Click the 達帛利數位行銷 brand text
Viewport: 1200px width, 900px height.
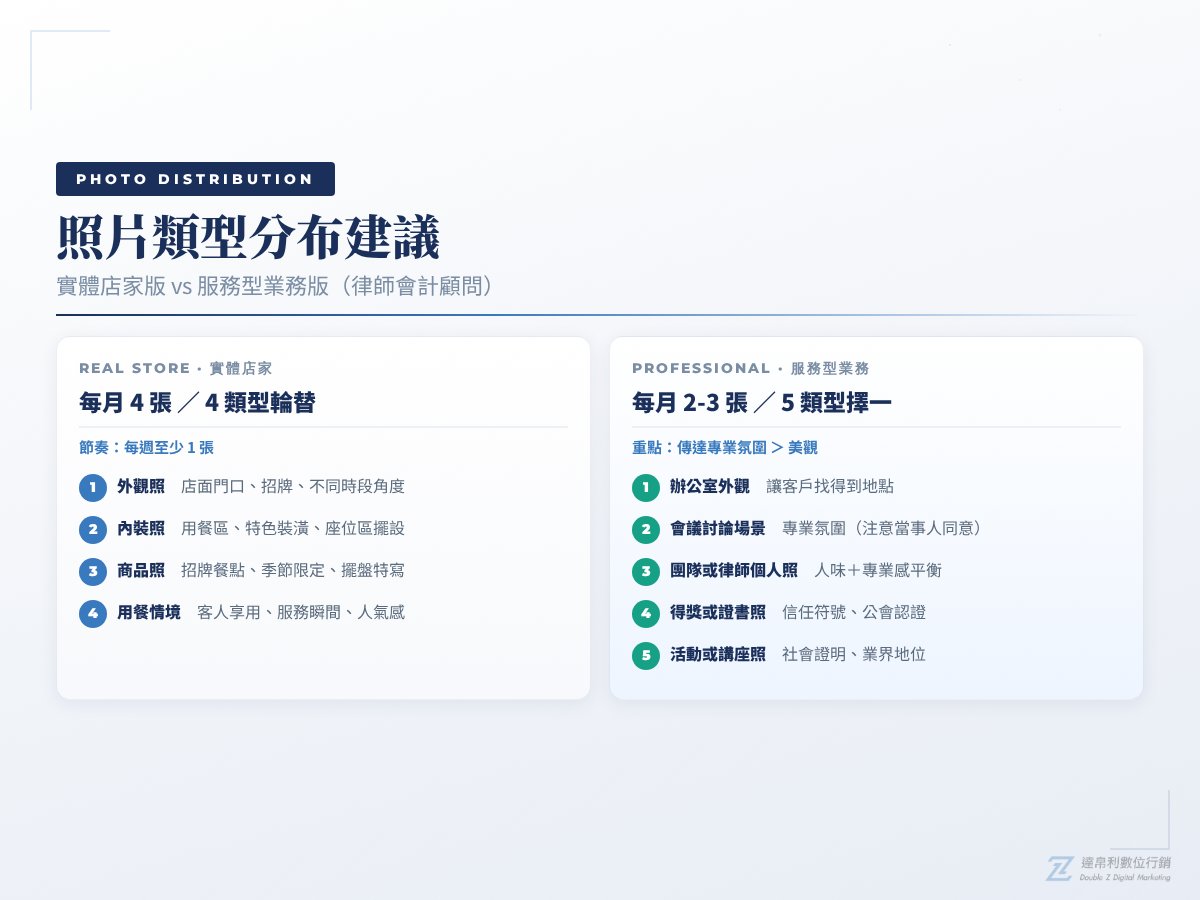[1125, 862]
